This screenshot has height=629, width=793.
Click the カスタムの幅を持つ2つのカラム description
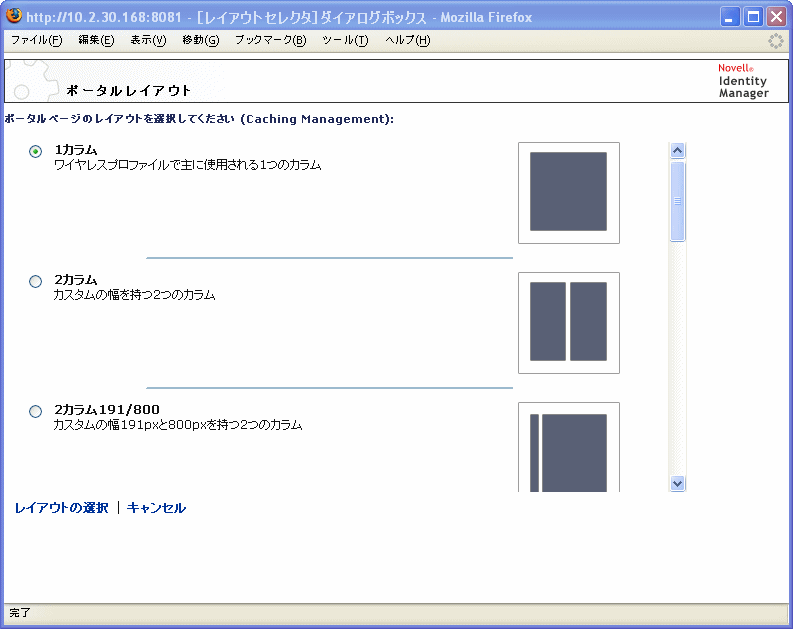[x=135, y=295]
